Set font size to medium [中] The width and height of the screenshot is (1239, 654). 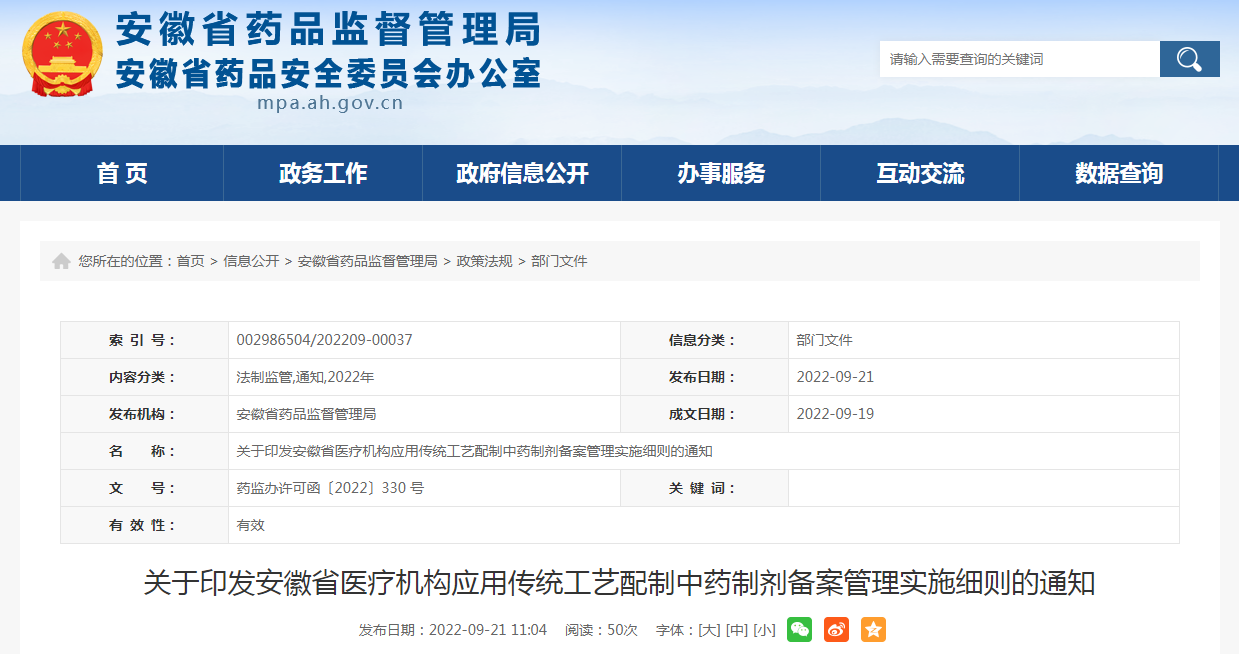pos(737,630)
